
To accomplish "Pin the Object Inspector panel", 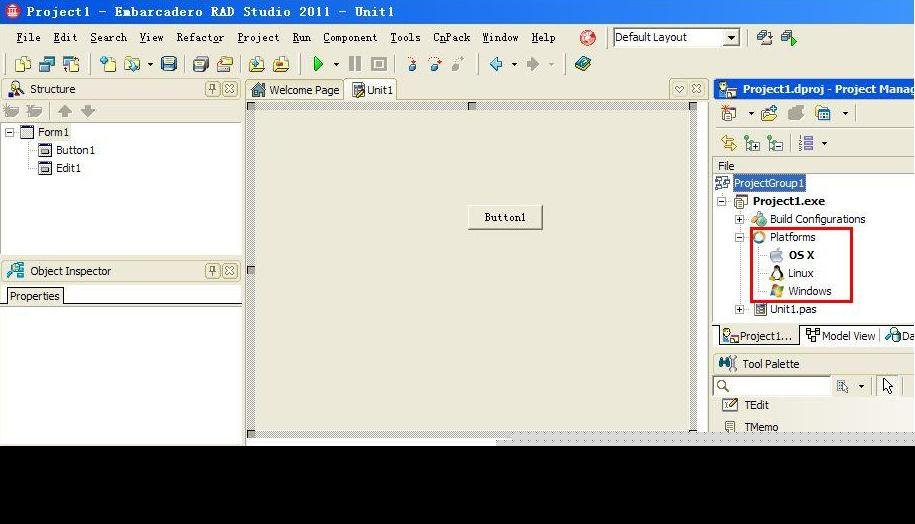I will 212,271.
